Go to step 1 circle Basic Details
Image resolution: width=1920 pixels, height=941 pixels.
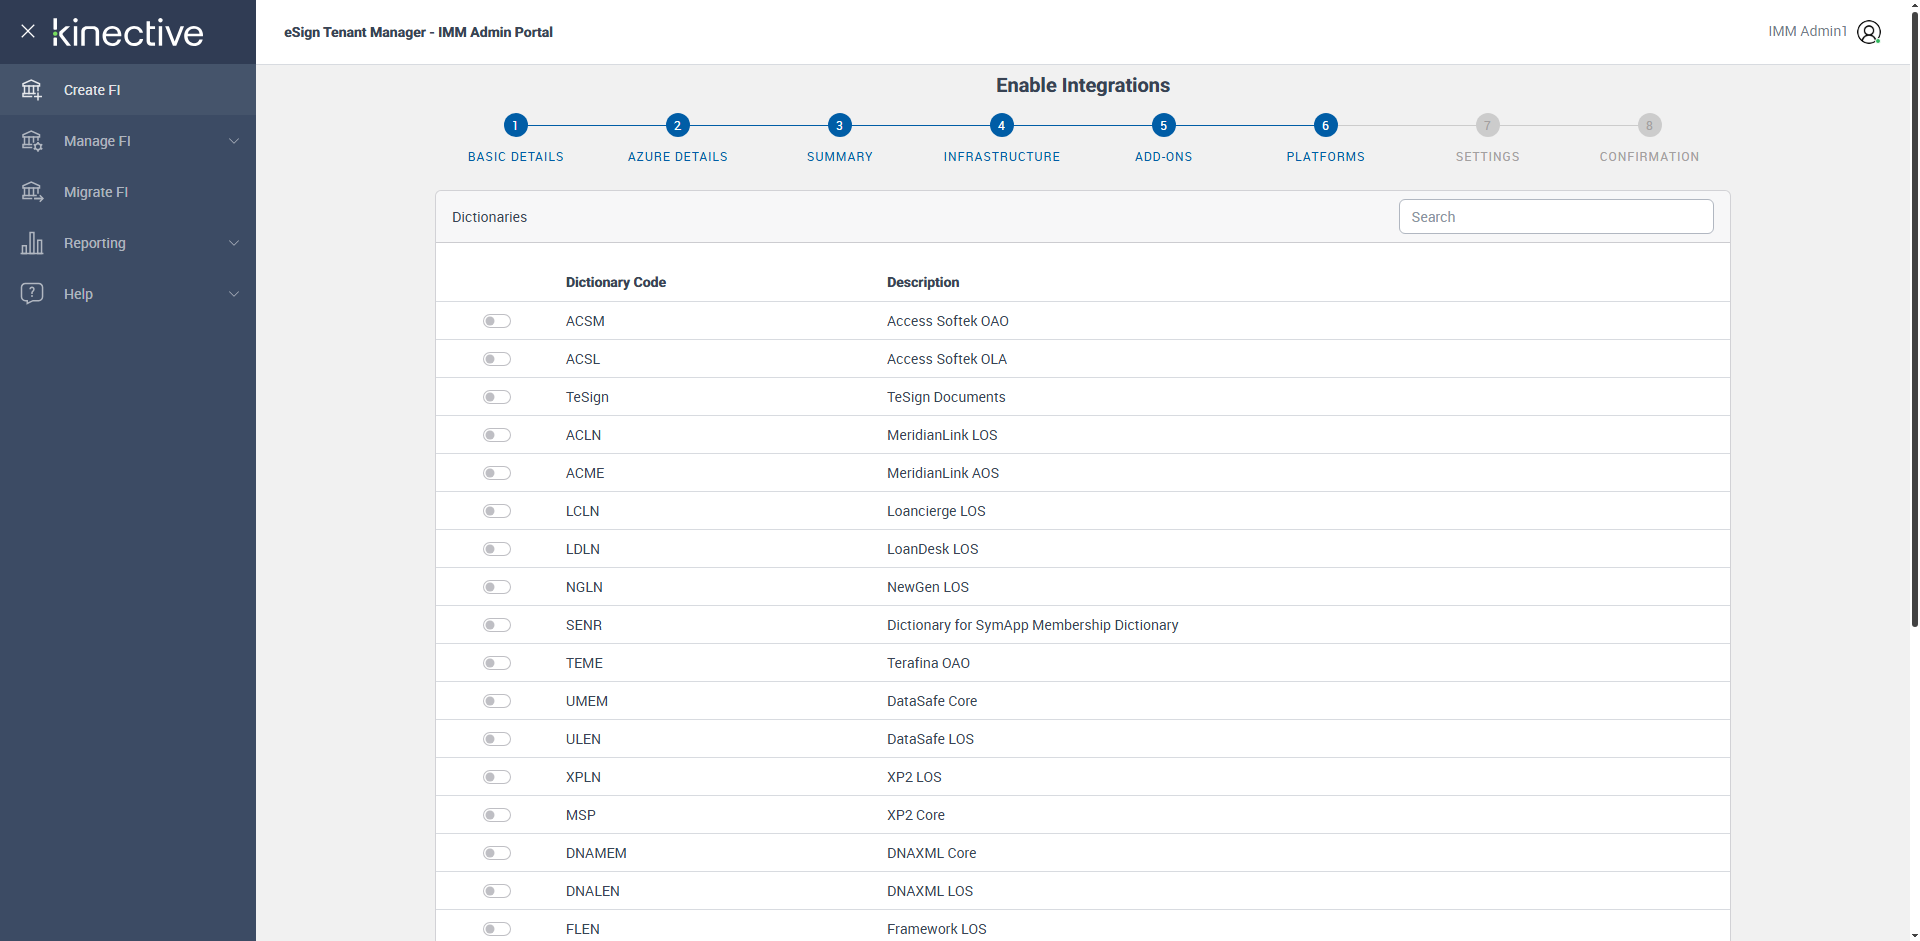(x=515, y=125)
